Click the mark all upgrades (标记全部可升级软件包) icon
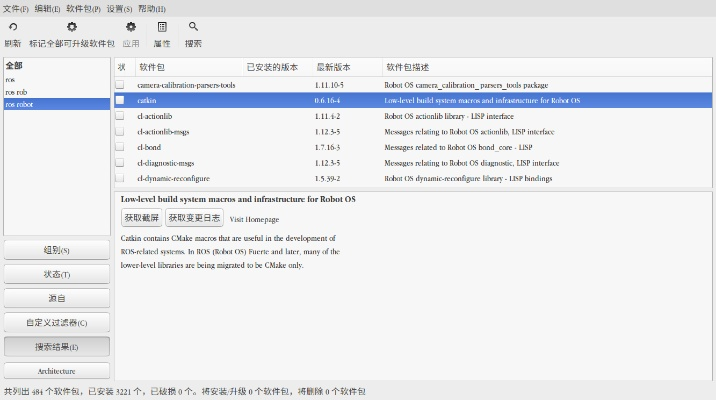716x400 pixels. [x=71, y=27]
